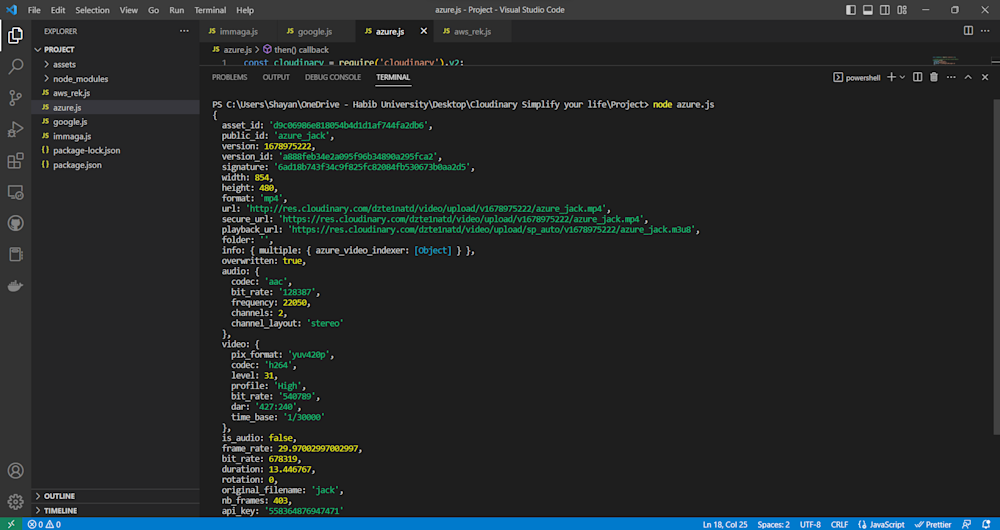Screen dimensions: 1000x530
Task: Click UTF-8 encoding selector
Action: click(x=810, y=524)
